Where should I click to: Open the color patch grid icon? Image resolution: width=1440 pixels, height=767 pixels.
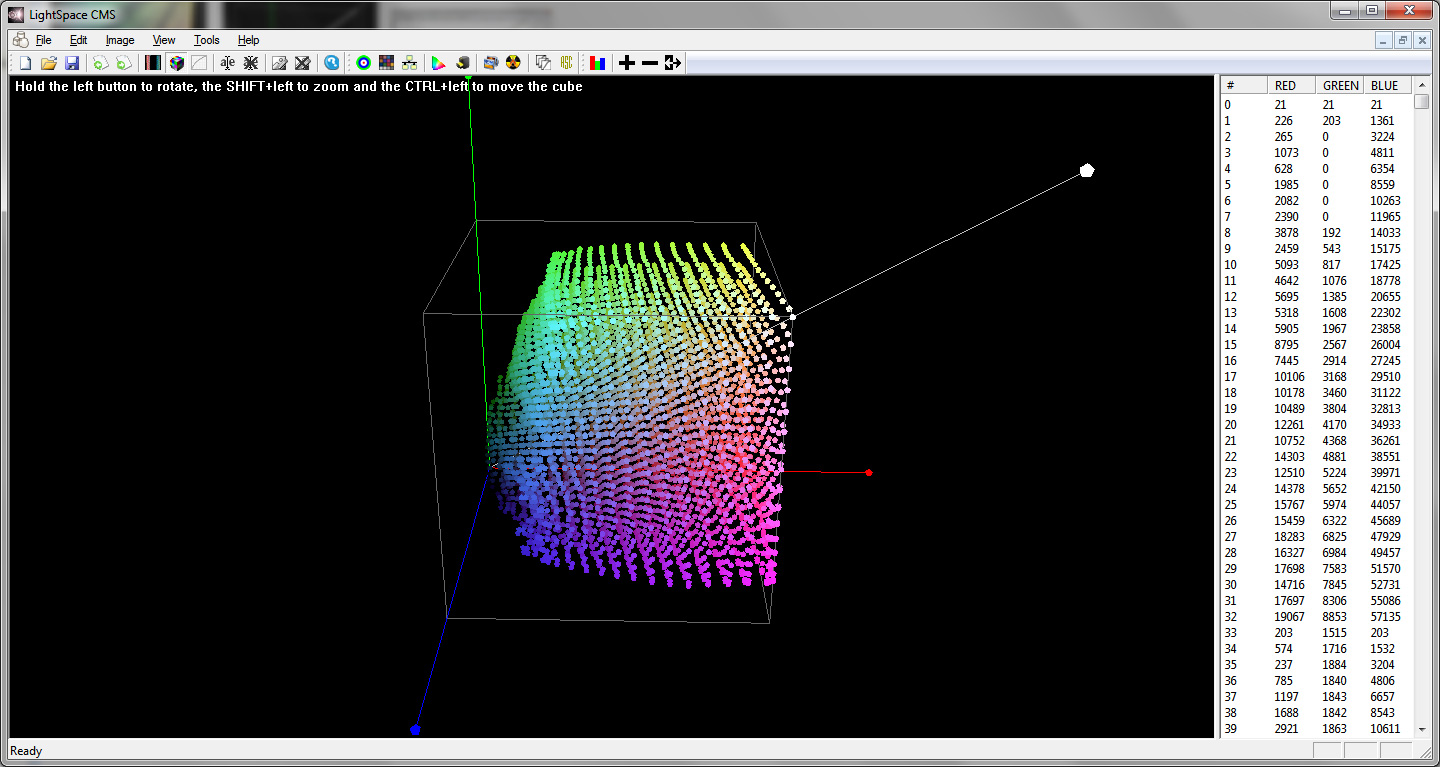tap(387, 63)
